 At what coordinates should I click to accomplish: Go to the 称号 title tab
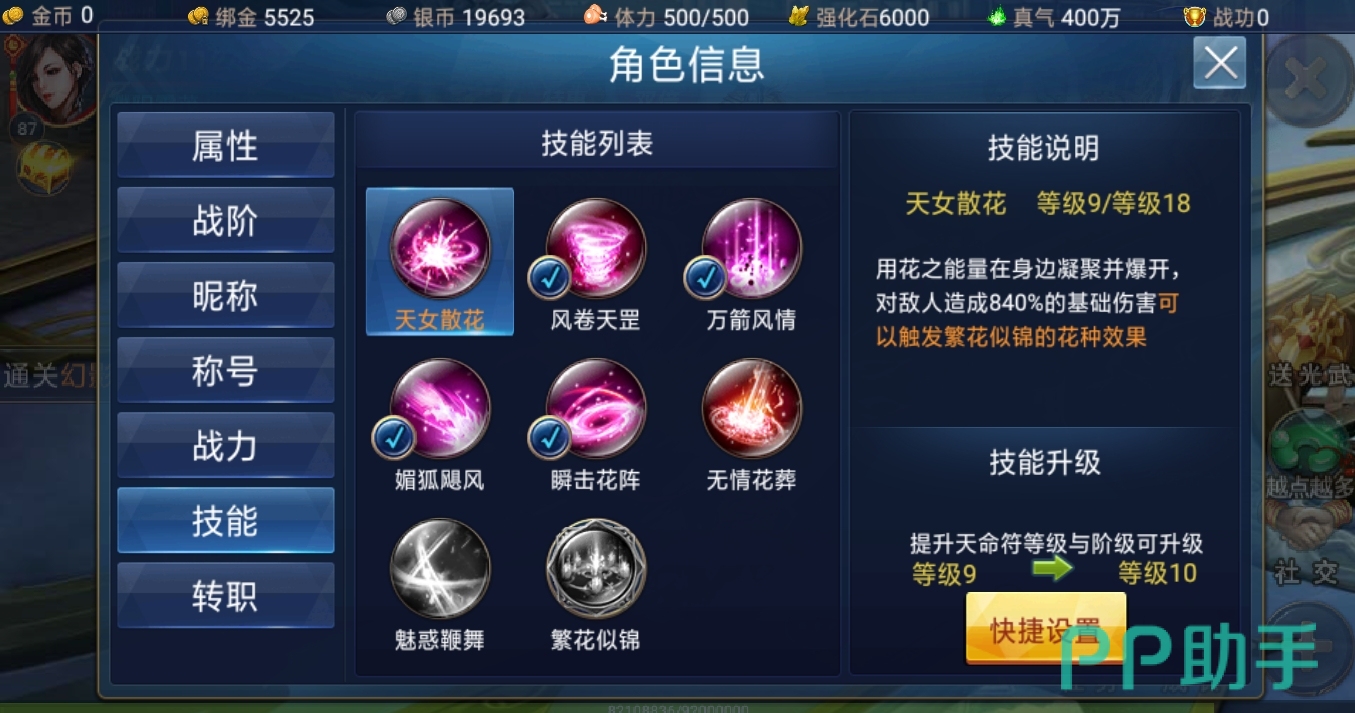coord(226,370)
